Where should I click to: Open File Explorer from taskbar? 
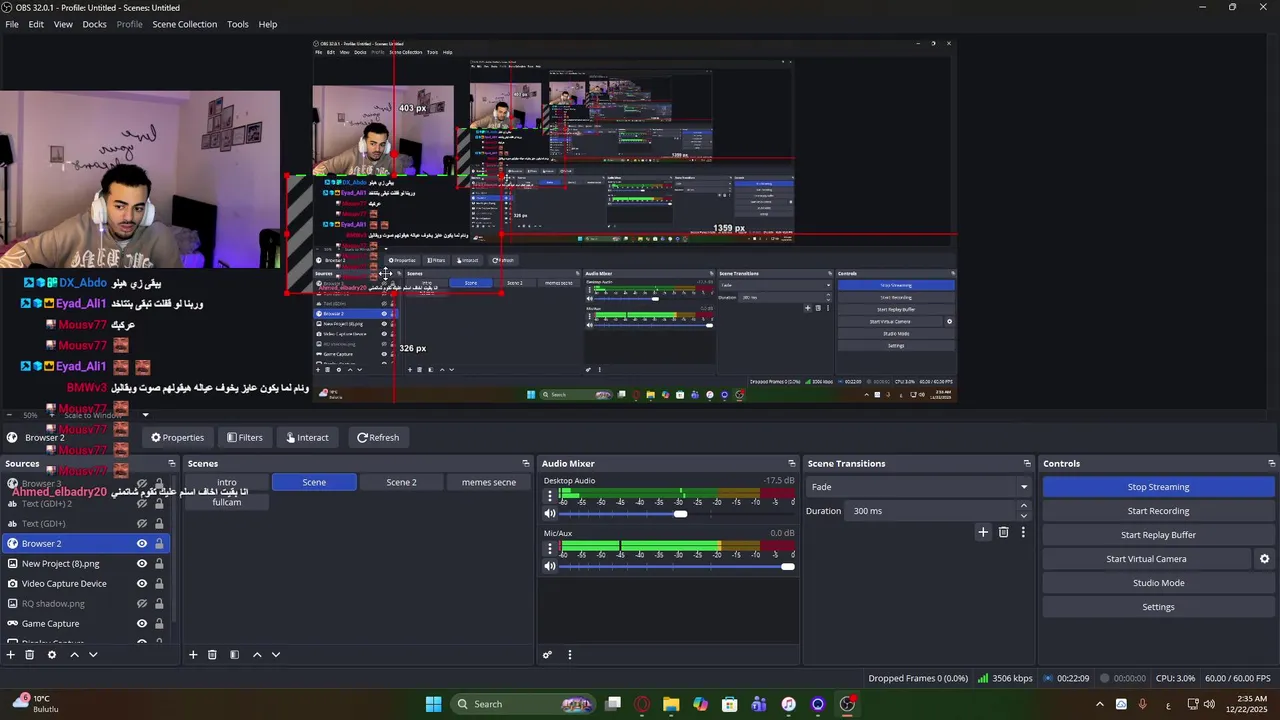[671, 704]
